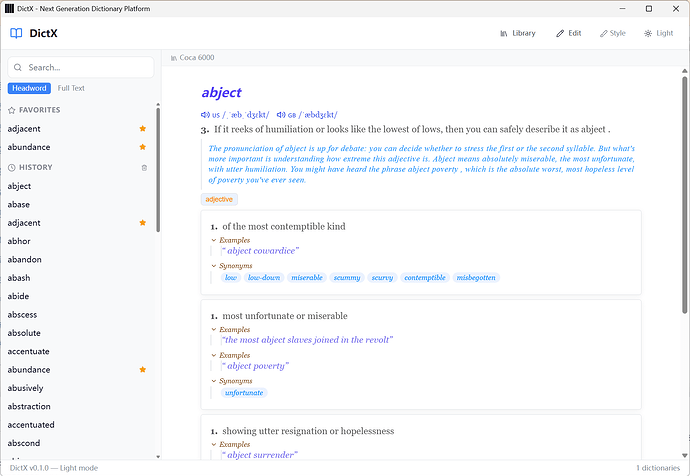Click the adjective part-of-speech tag

219,199
